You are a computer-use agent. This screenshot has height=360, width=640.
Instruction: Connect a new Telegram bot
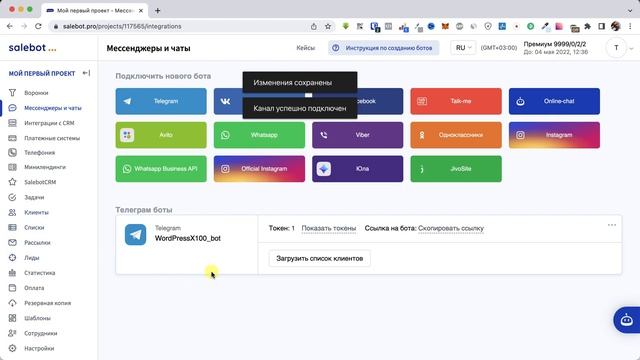click(161, 101)
